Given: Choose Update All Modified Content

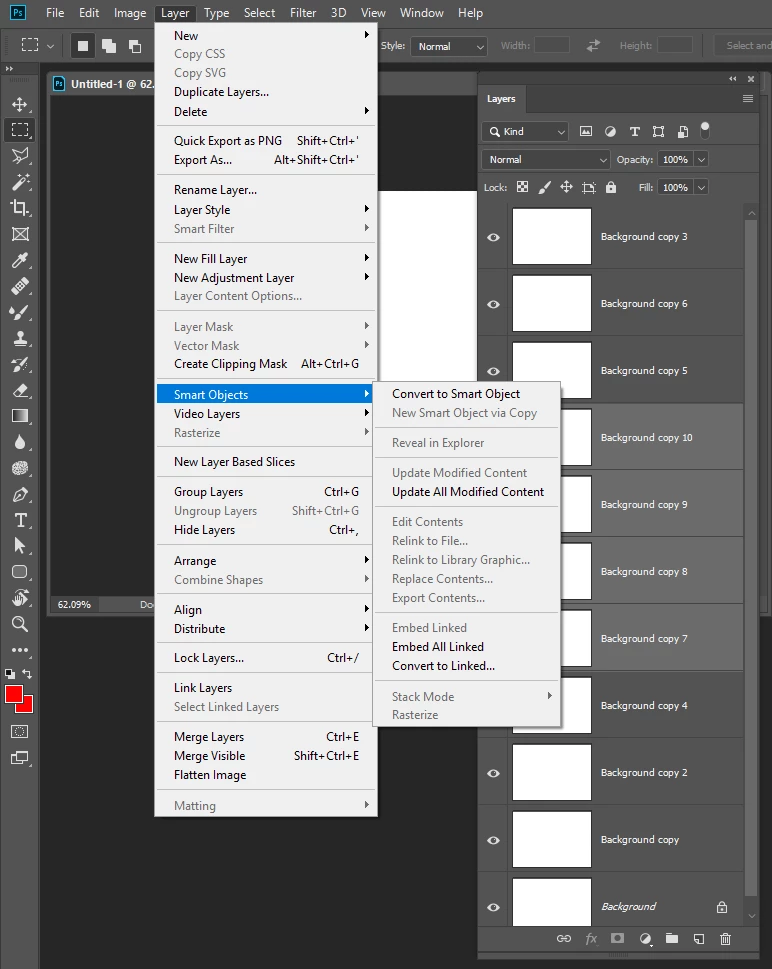Looking at the screenshot, I should click(467, 492).
